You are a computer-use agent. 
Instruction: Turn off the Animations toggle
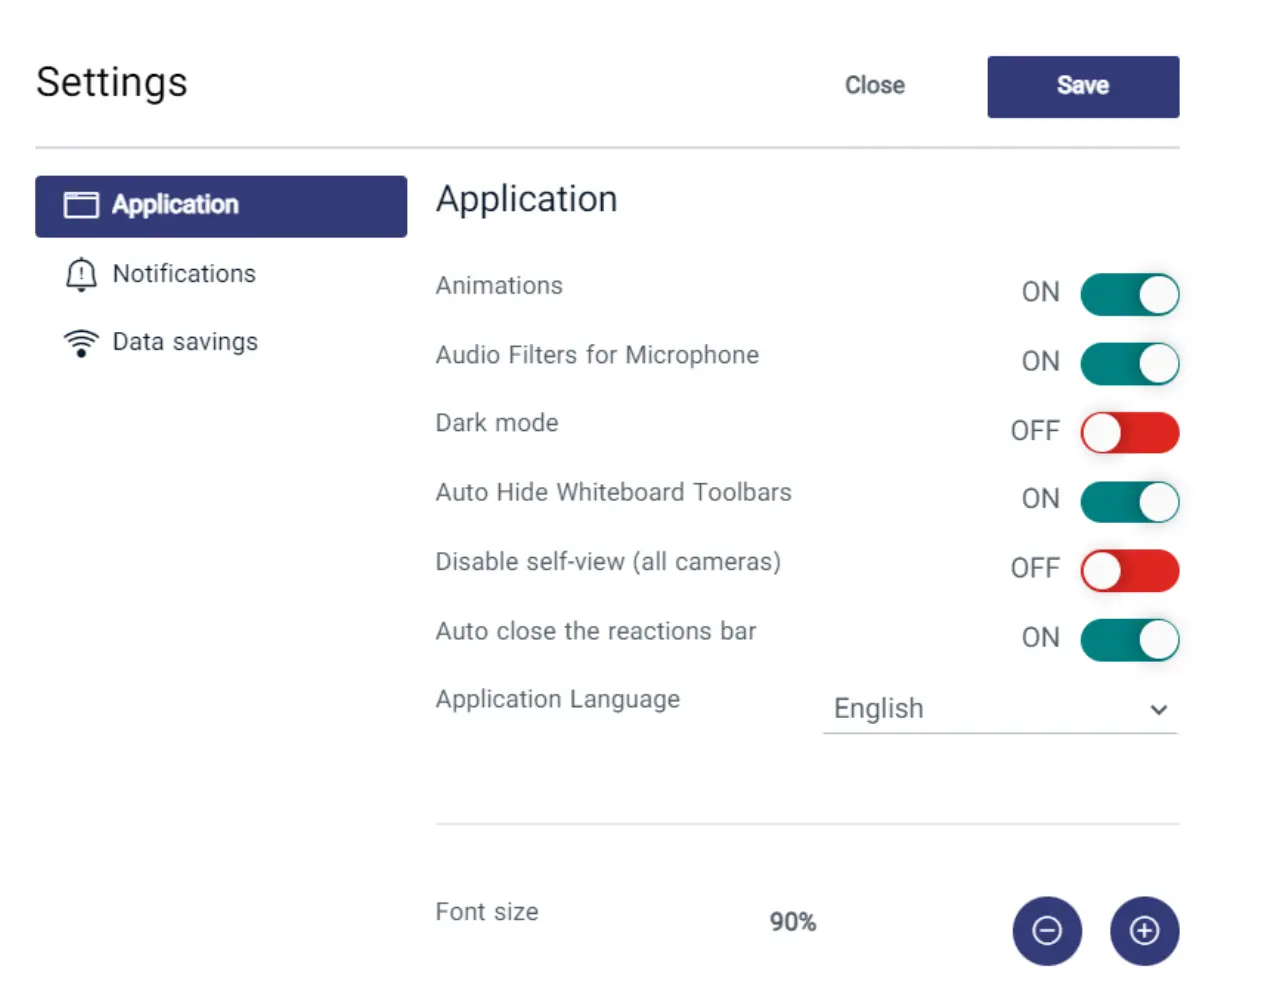1129,295
